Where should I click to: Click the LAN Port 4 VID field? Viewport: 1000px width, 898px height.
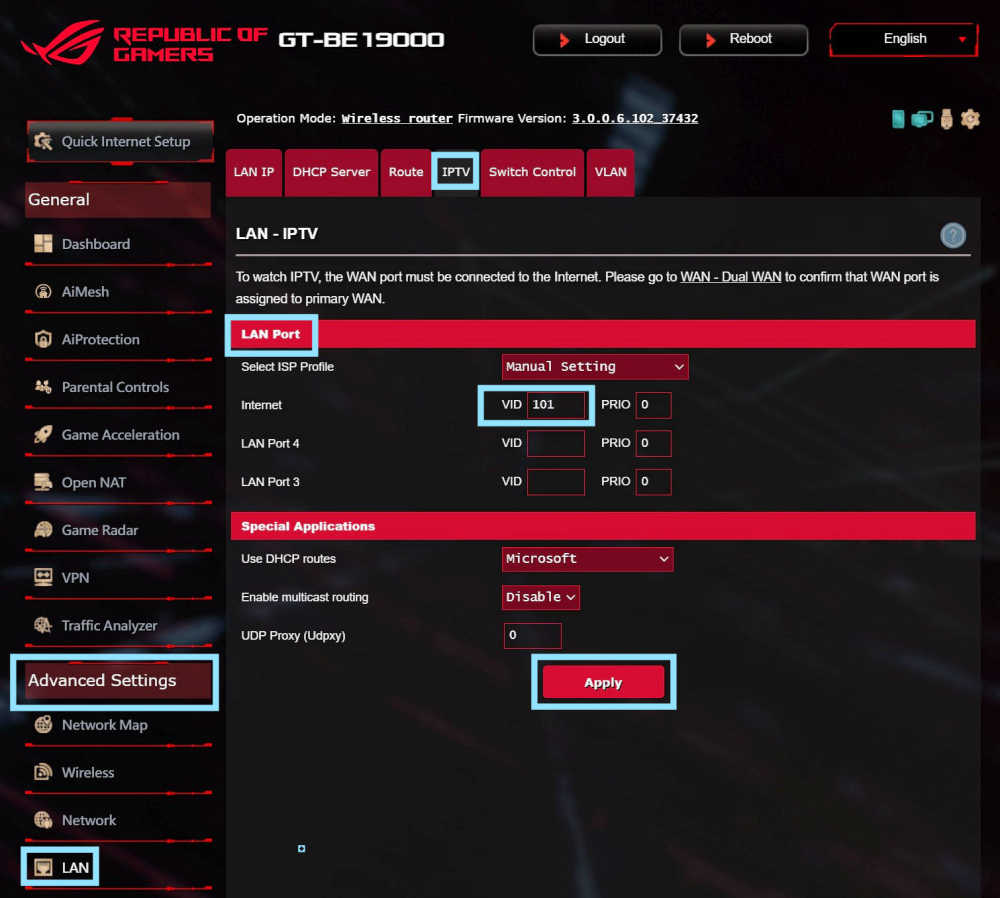tap(555, 443)
